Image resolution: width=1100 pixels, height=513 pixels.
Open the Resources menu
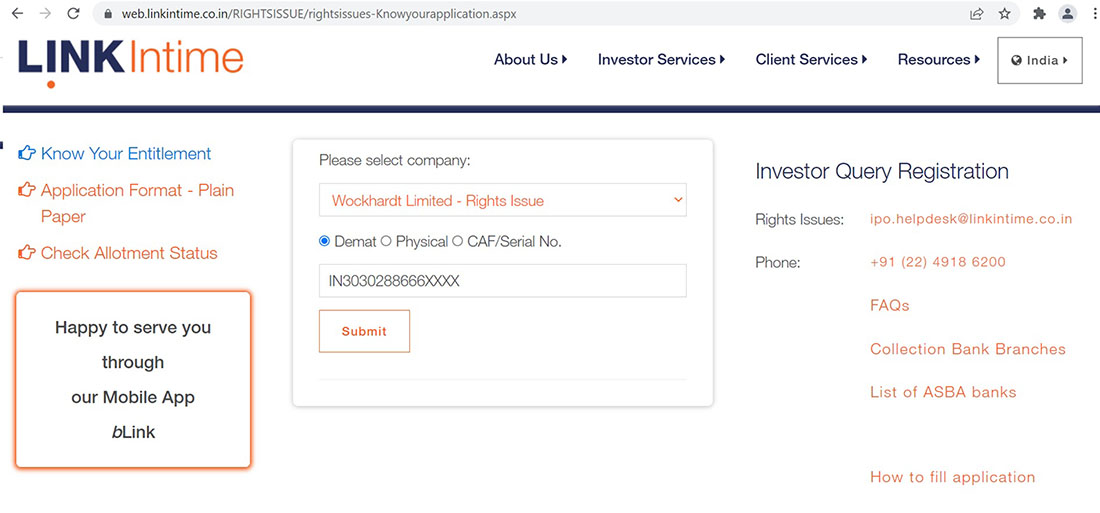[x=939, y=60]
